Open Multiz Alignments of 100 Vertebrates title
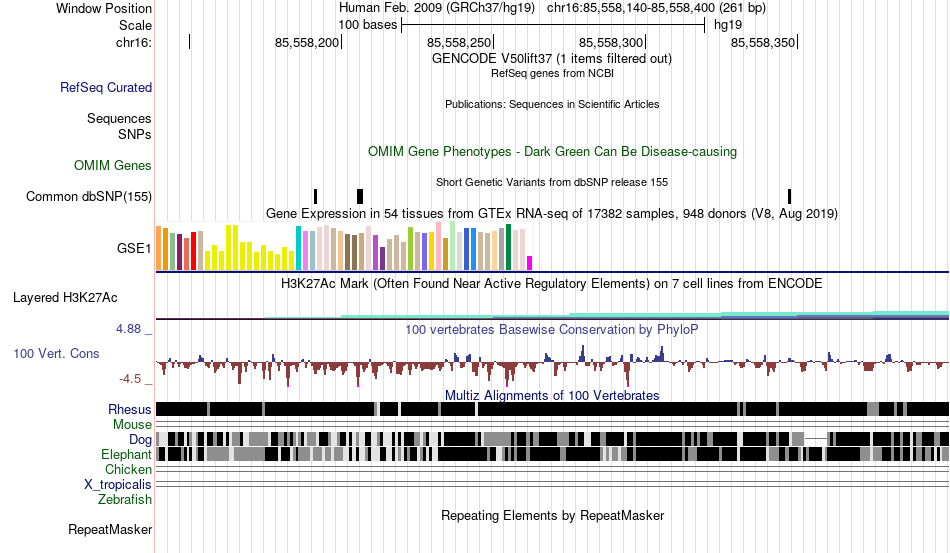The image size is (950, 553). click(x=552, y=396)
